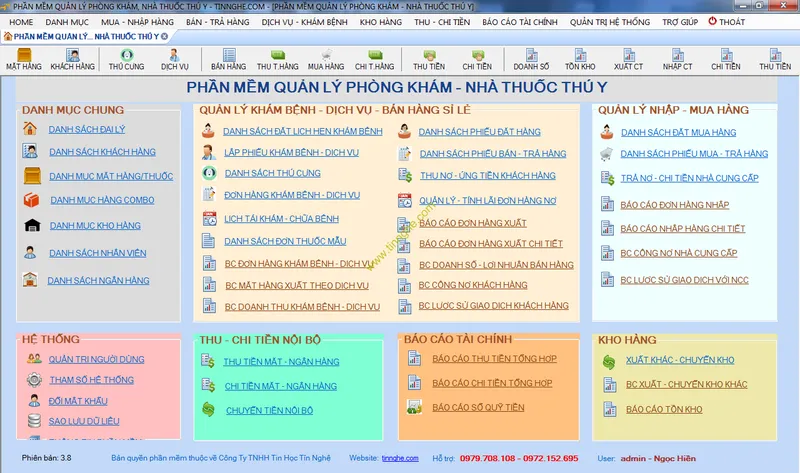The image size is (800, 473).
Task: Open the HOME menu
Action: 21,22
